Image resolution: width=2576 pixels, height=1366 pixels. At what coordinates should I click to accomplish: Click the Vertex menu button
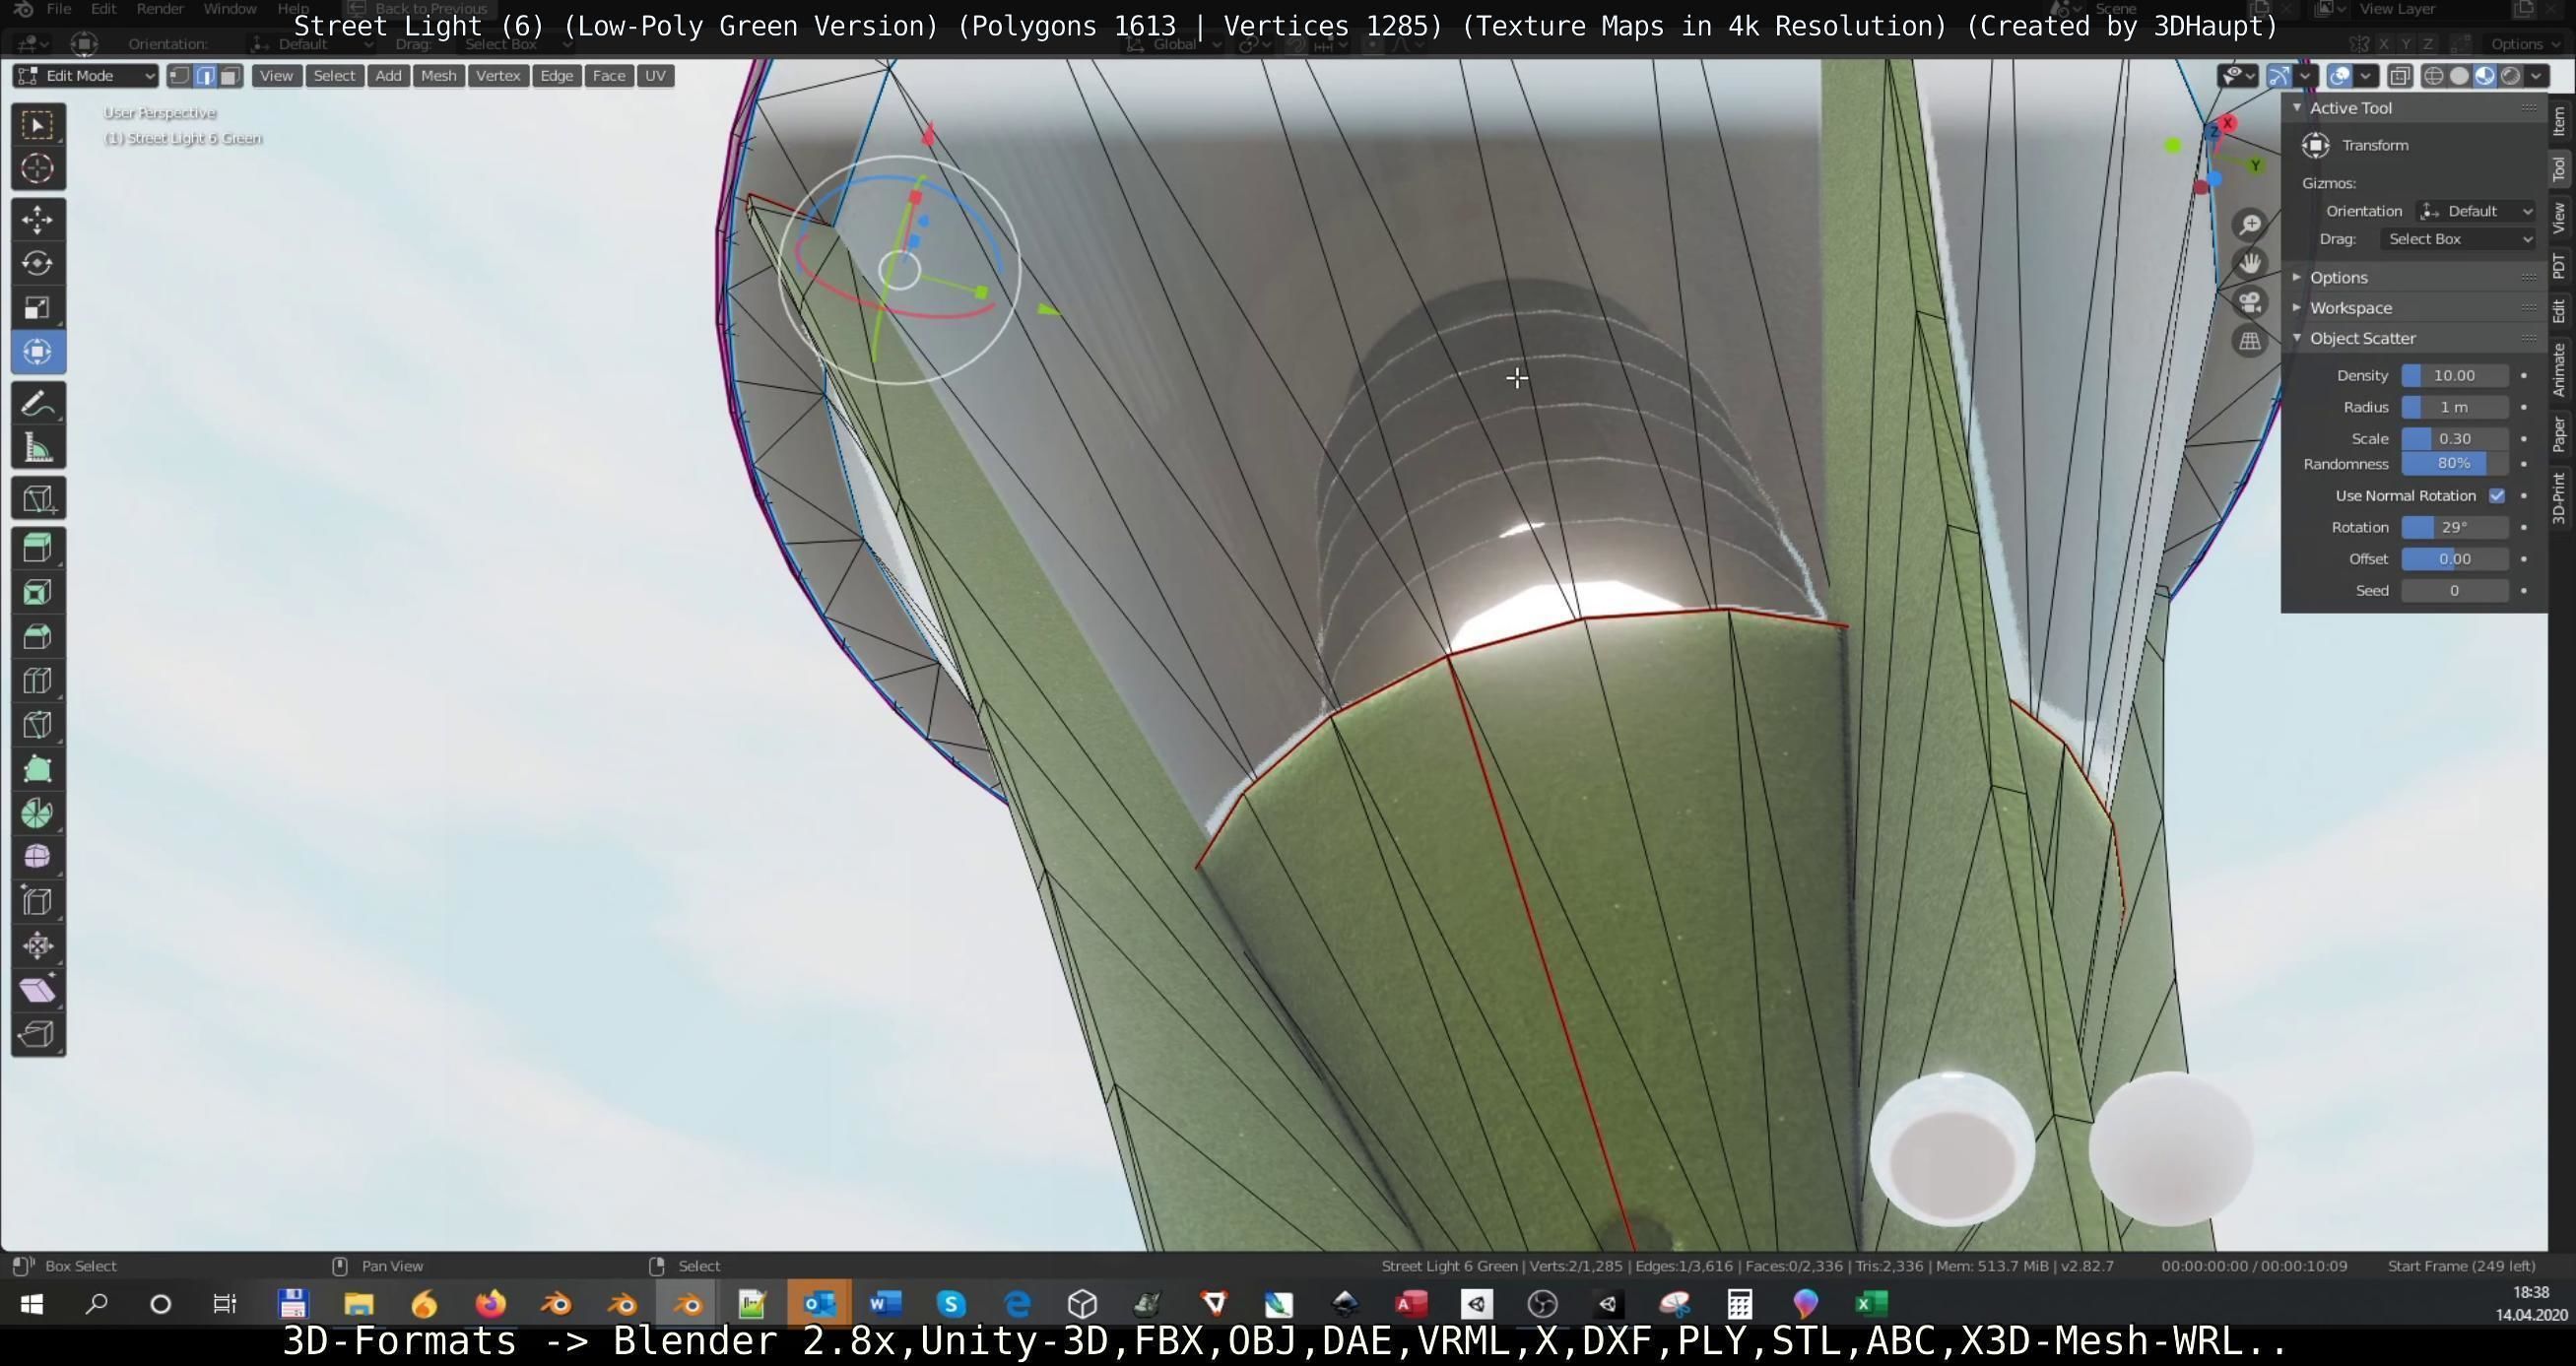pyautogui.click(x=497, y=76)
